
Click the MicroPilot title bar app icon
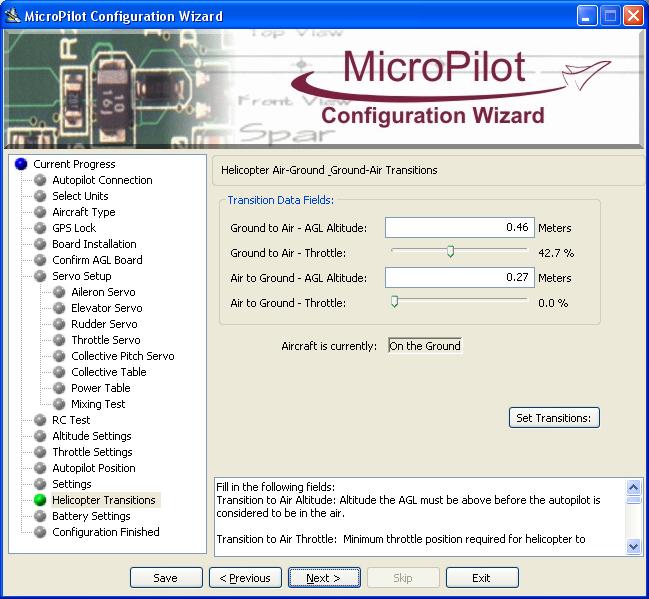pyautogui.click(x=12, y=16)
